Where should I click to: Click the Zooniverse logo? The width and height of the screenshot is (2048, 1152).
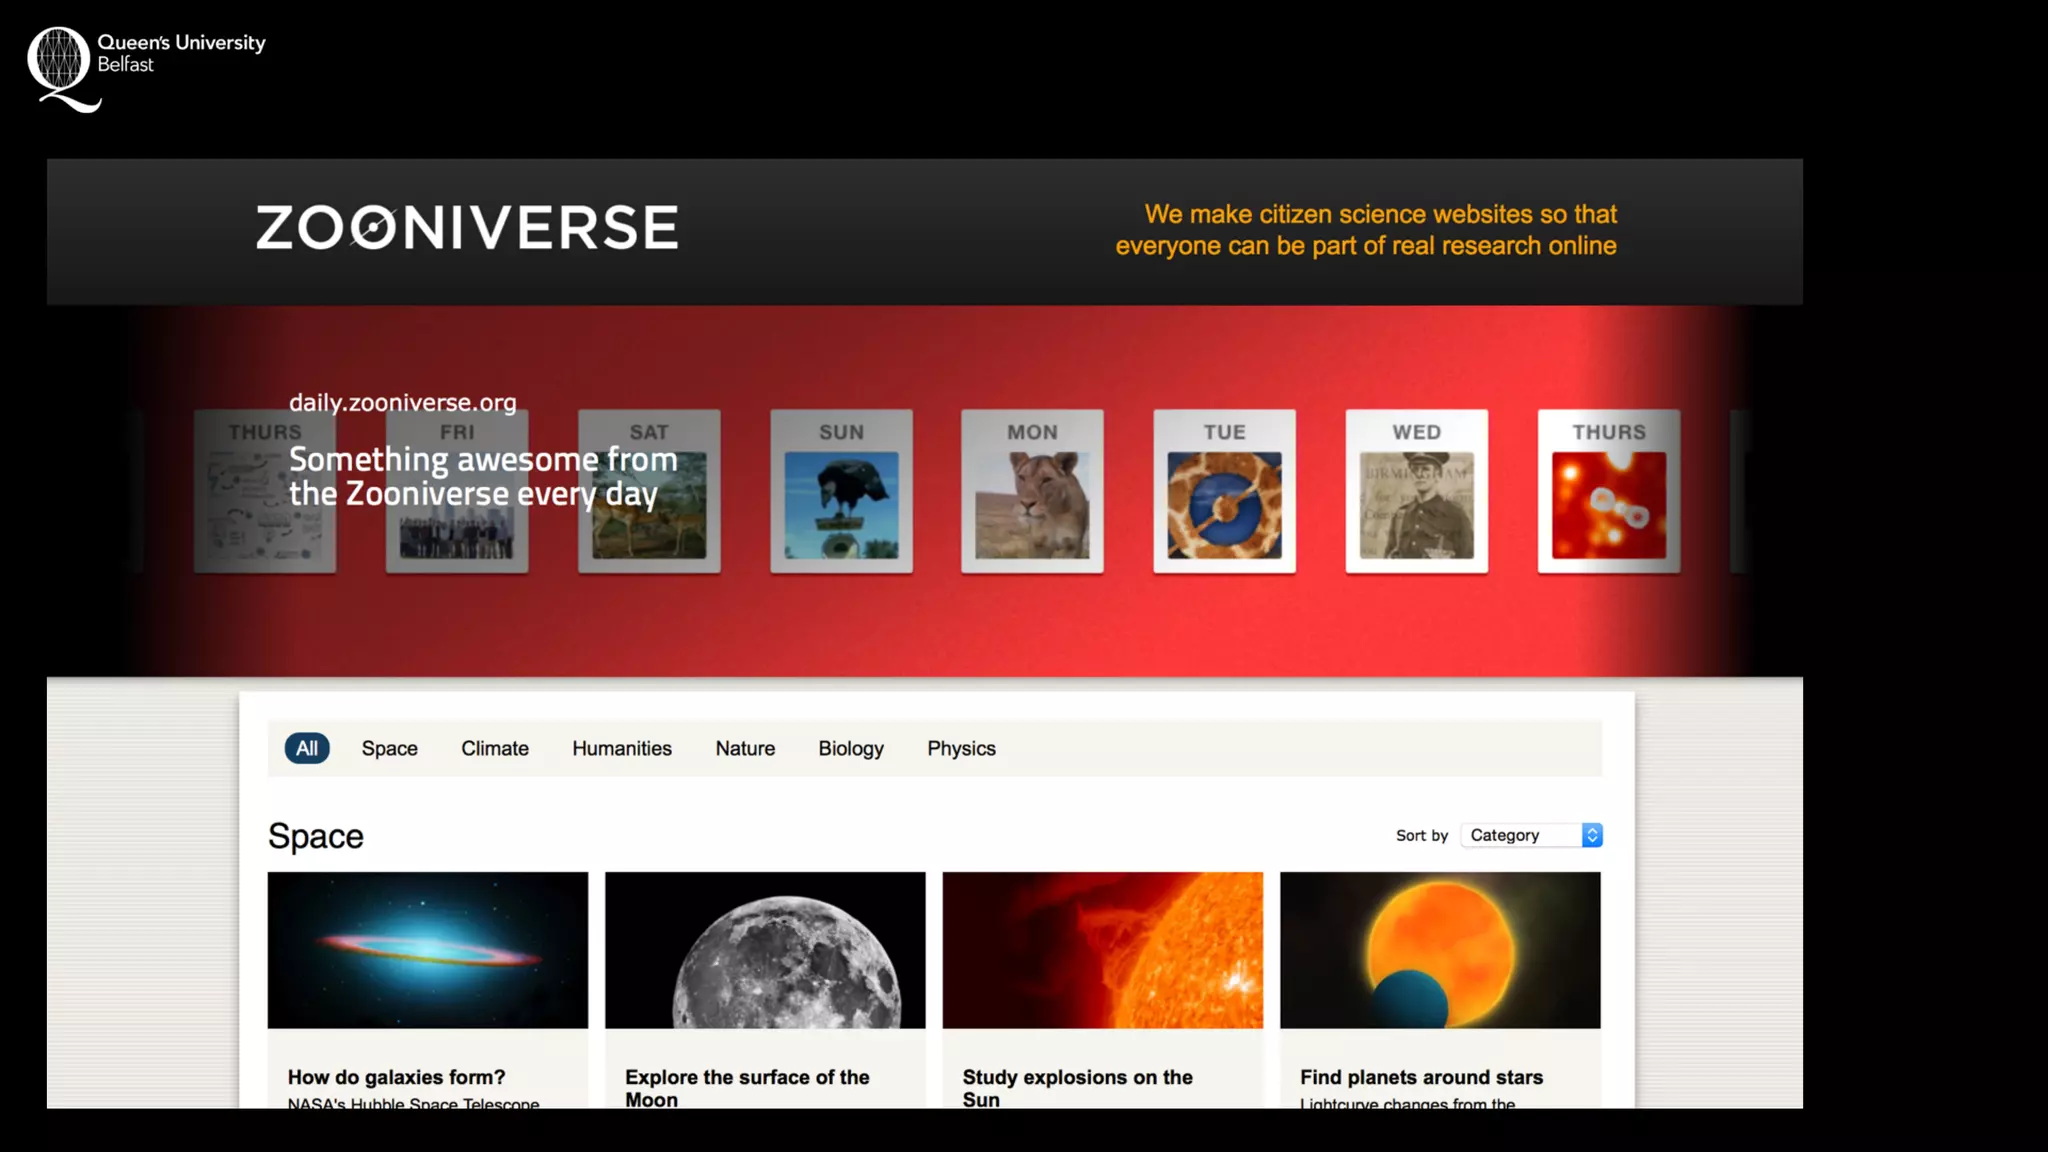click(x=467, y=227)
